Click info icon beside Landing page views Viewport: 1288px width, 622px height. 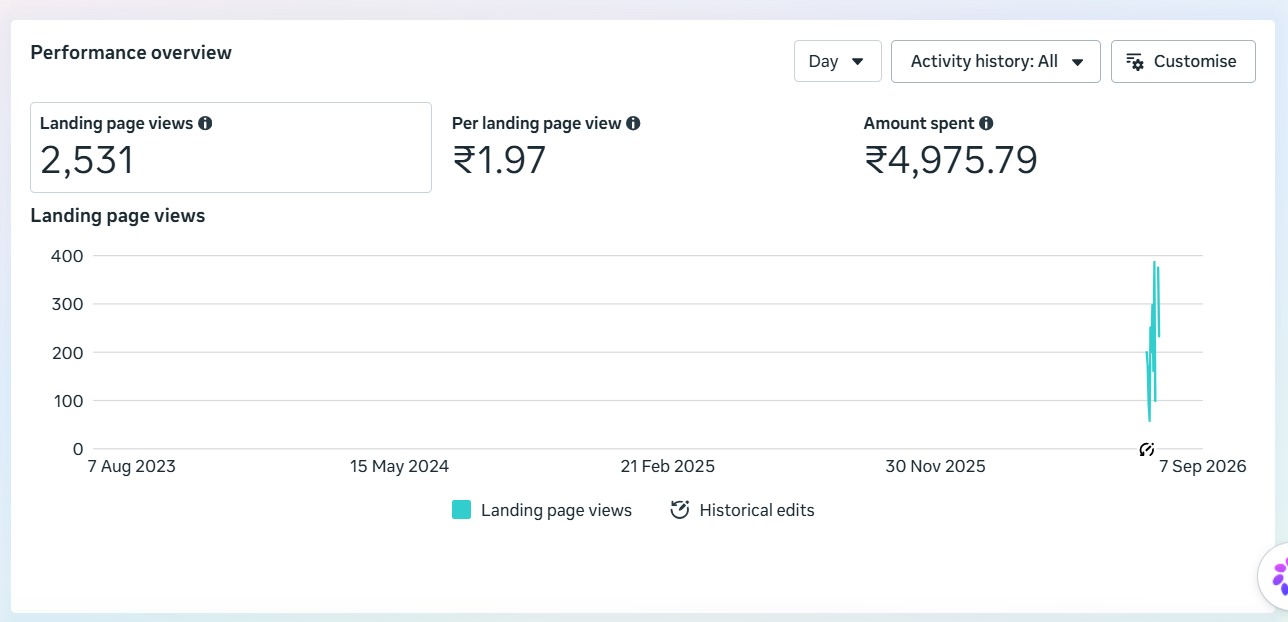coord(205,123)
